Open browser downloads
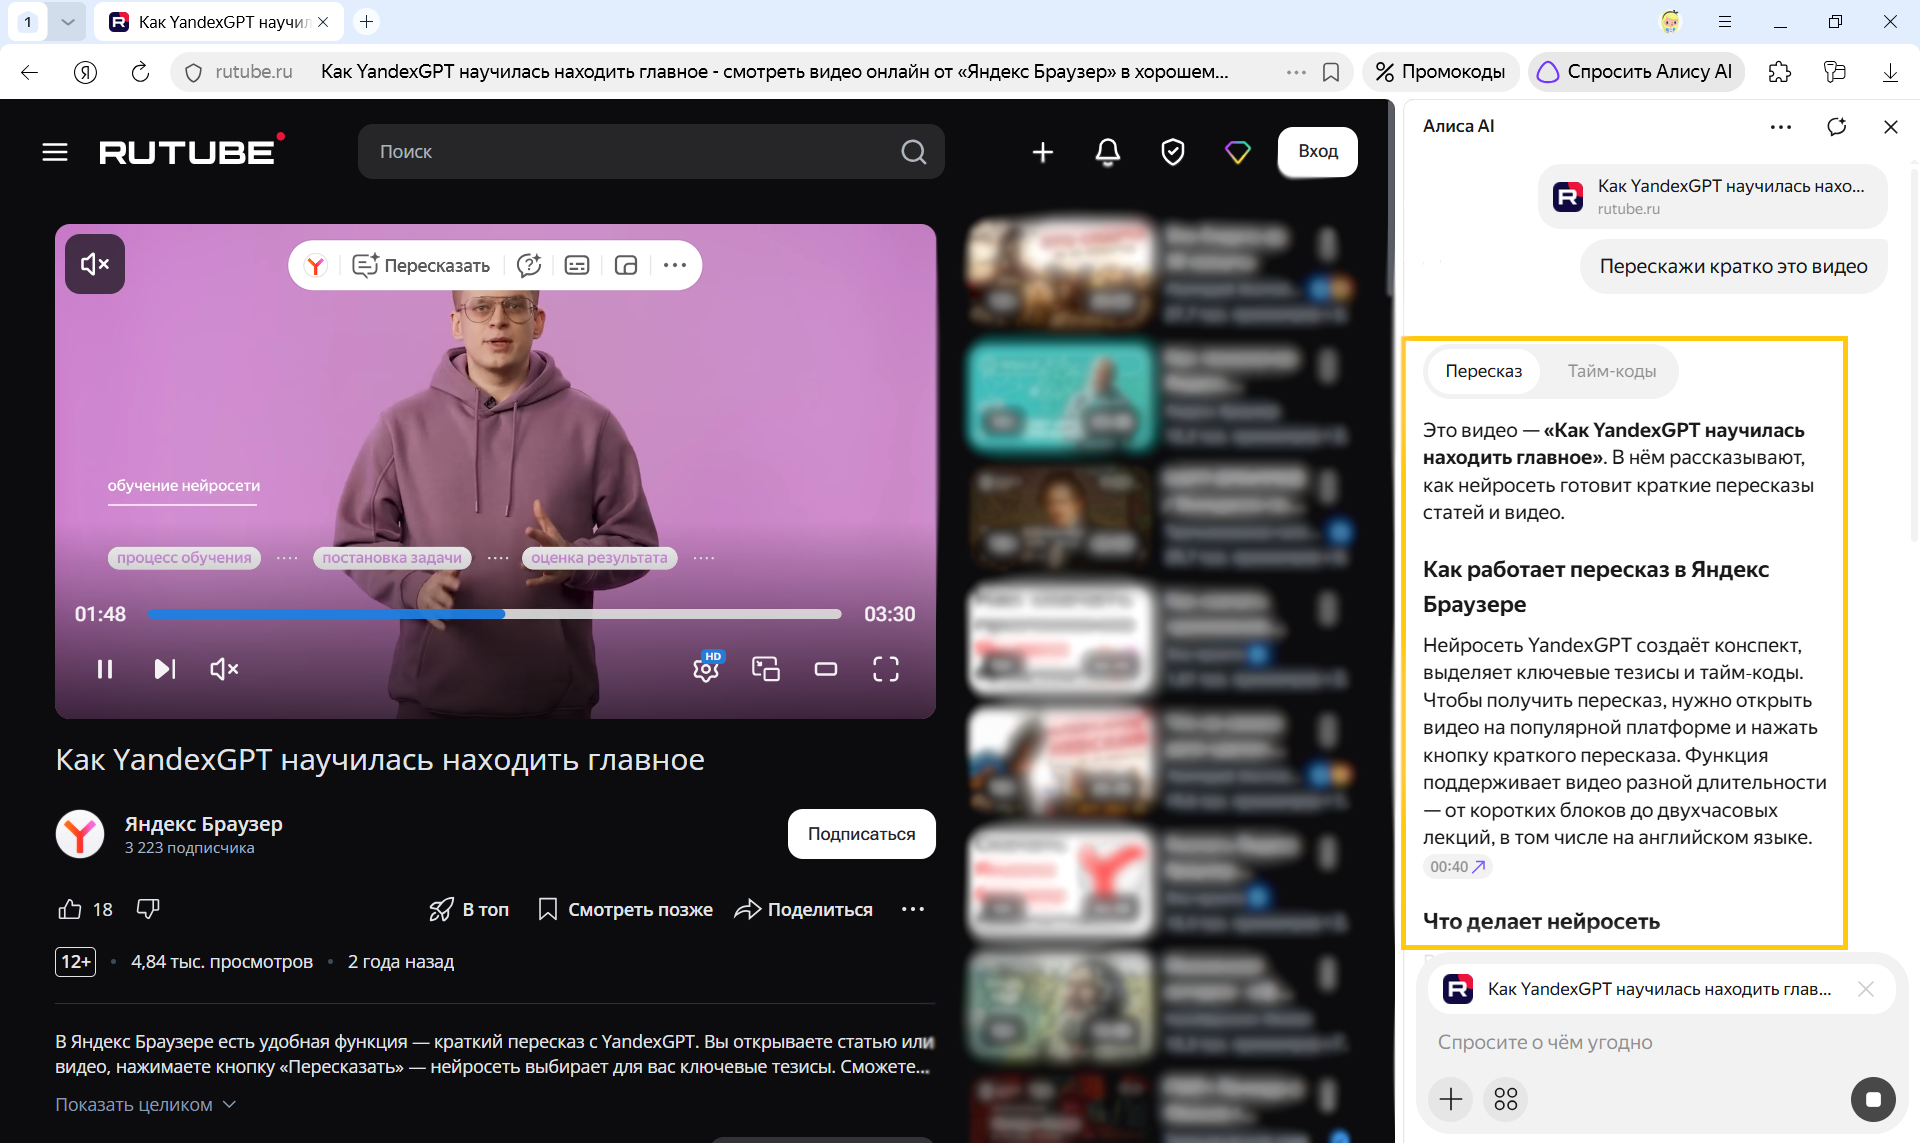Screen dimensions: 1920x1143 (1890, 72)
